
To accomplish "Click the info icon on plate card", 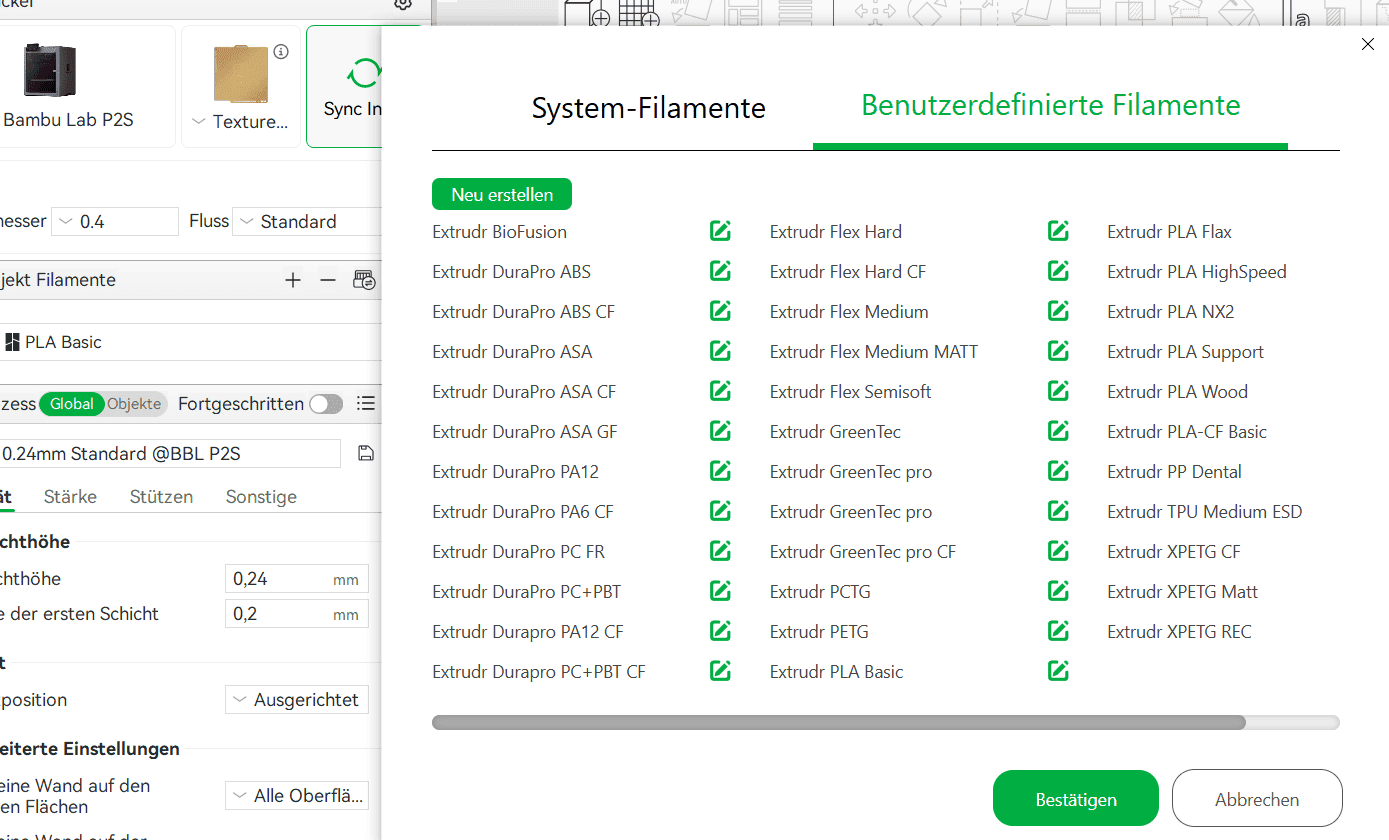I will click(x=281, y=52).
